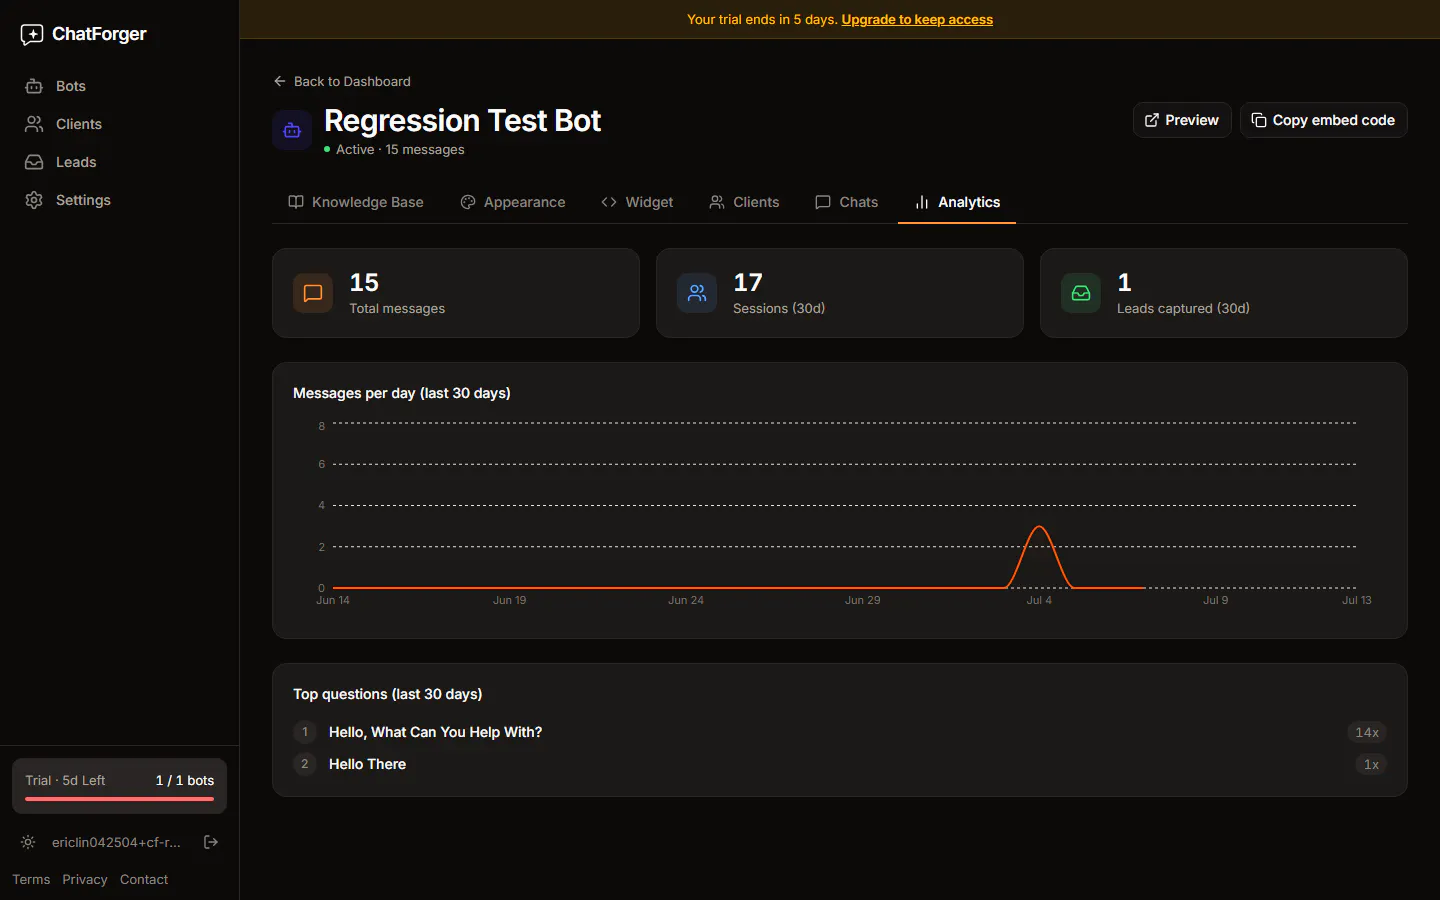This screenshot has width=1440, height=900.
Task: Switch to Knowledge Base tab
Action: (x=356, y=202)
